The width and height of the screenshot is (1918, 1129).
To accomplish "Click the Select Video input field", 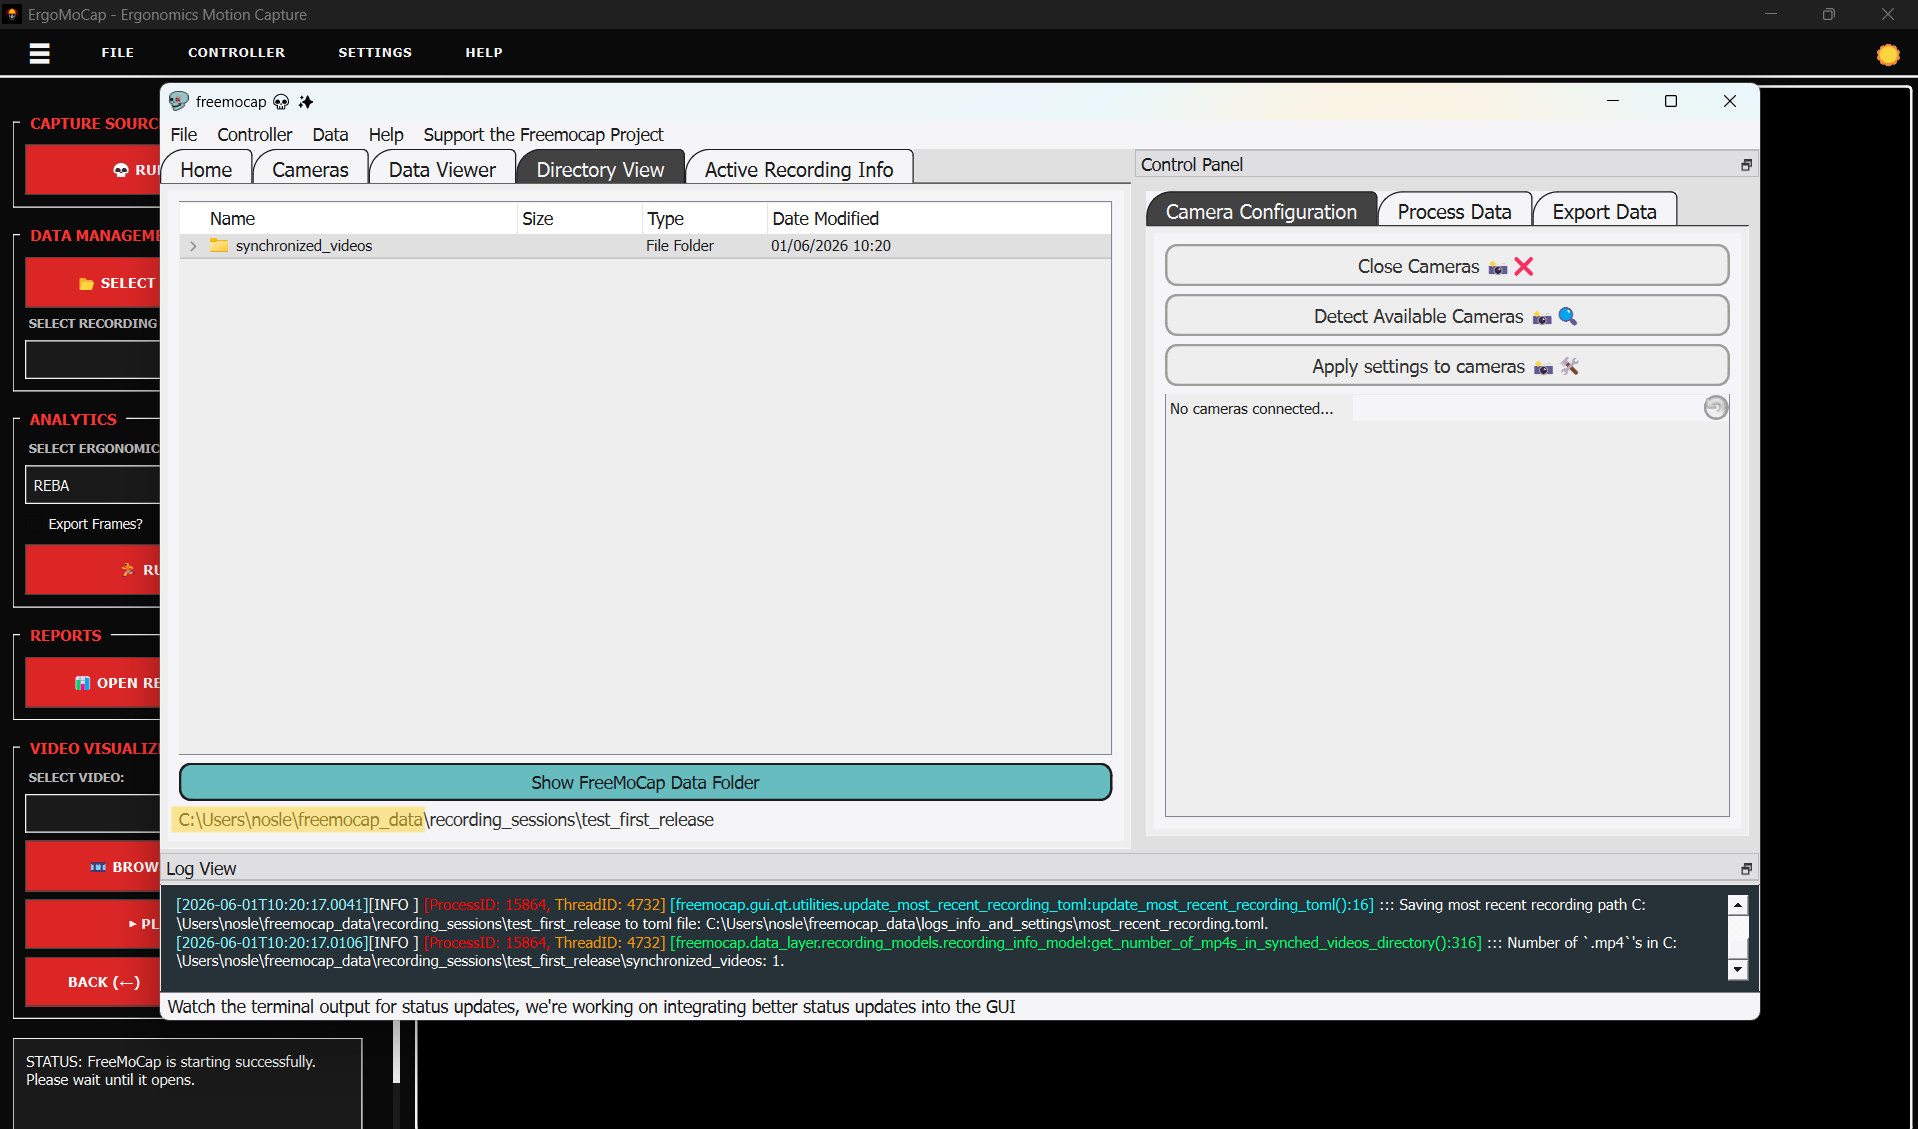I will click(92, 814).
